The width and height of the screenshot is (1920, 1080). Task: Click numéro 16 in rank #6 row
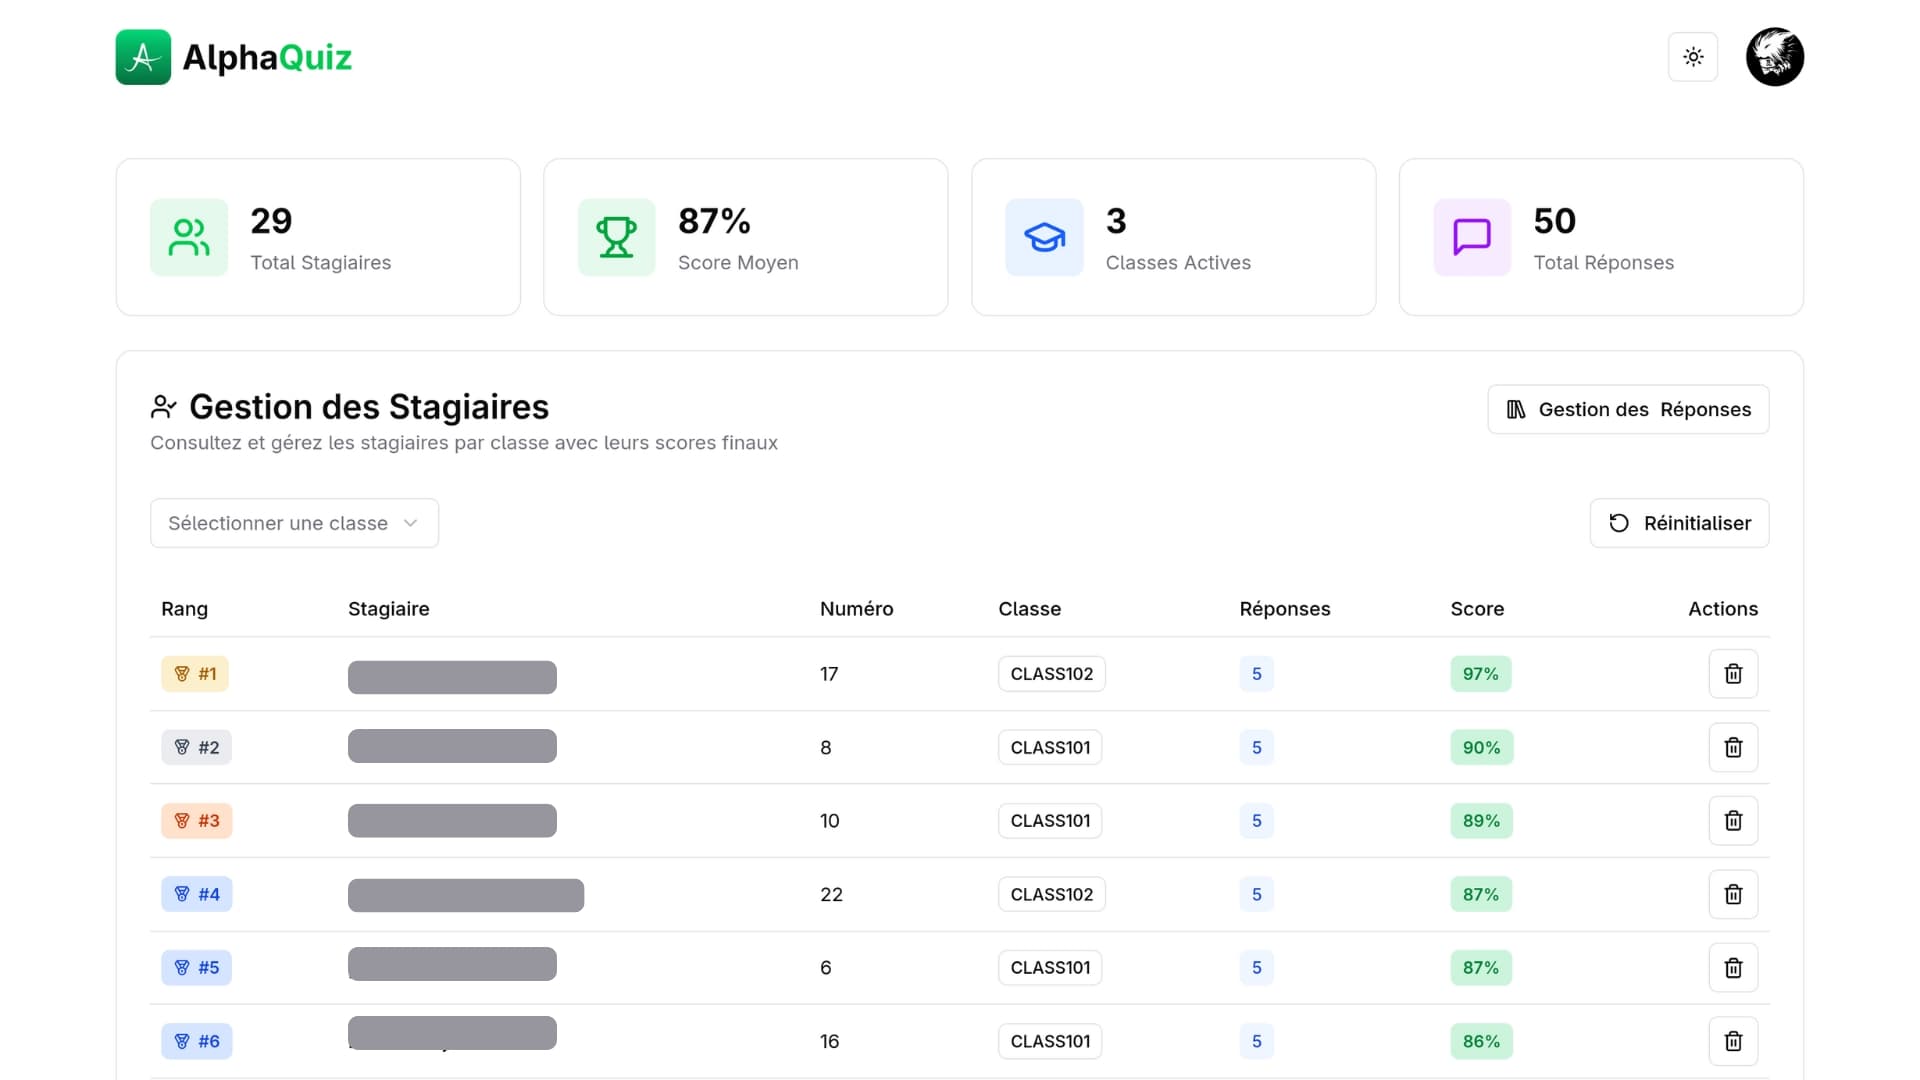click(830, 1041)
